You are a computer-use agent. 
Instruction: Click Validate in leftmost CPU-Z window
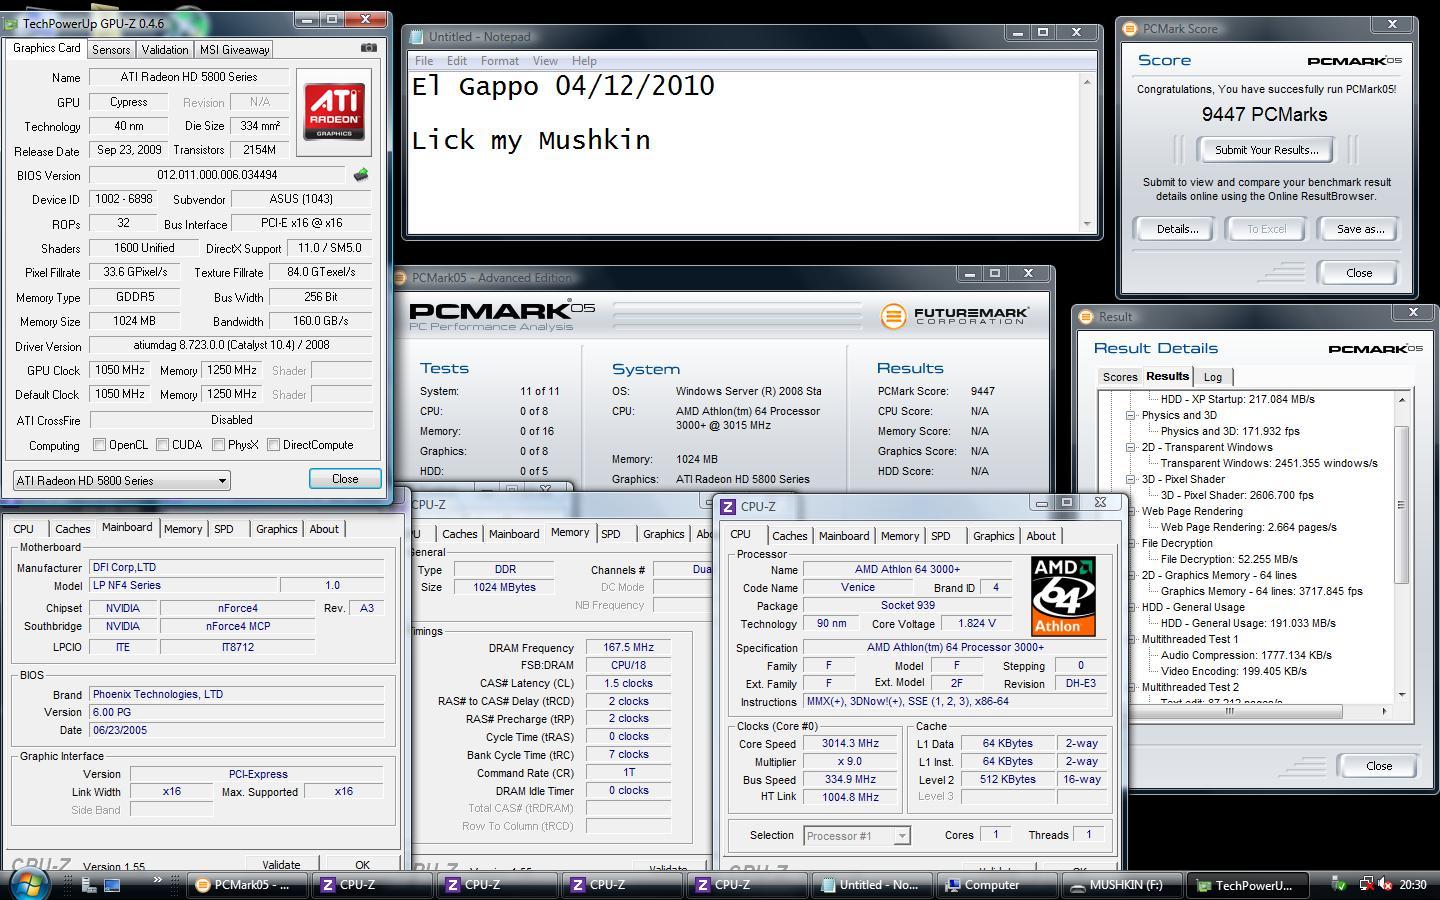pos(281,865)
